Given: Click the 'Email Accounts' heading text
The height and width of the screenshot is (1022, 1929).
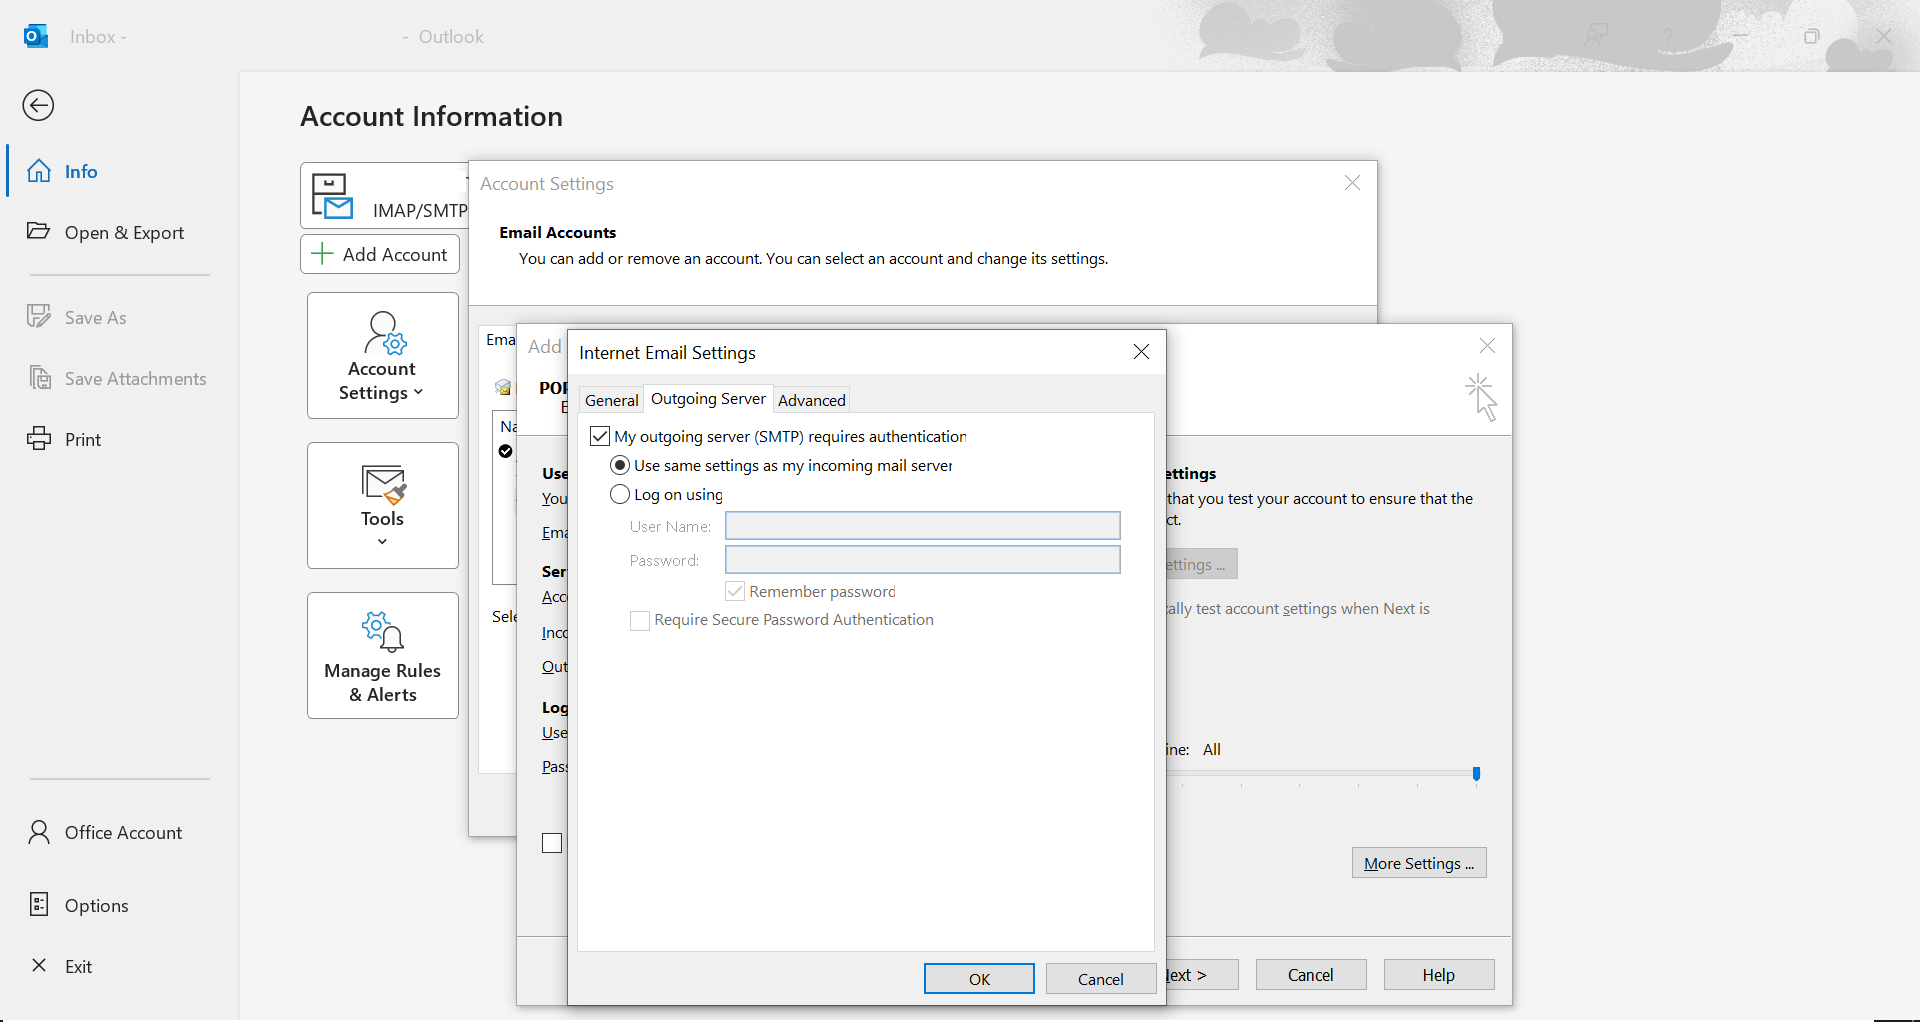Looking at the screenshot, I should [557, 232].
